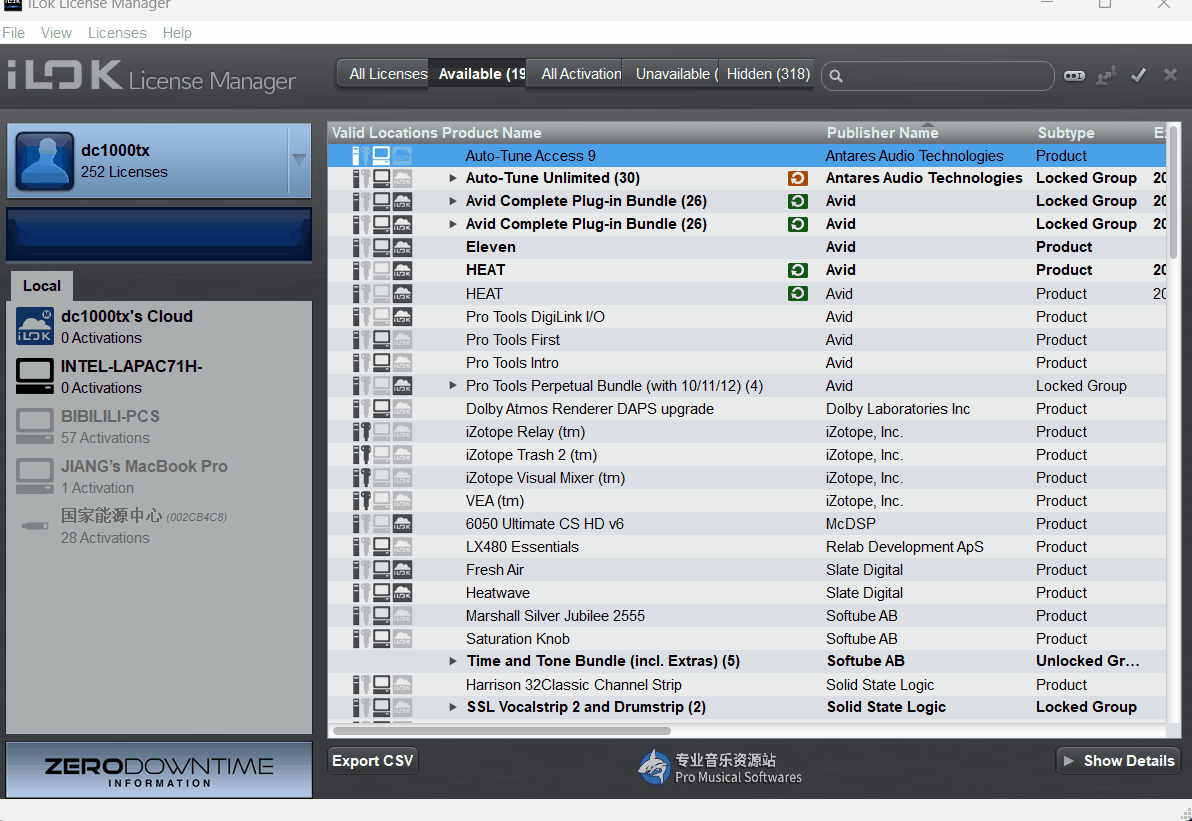Click the orange icon on Auto-Tune Unlimited row
The image size is (1192, 821).
pos(797,179)
